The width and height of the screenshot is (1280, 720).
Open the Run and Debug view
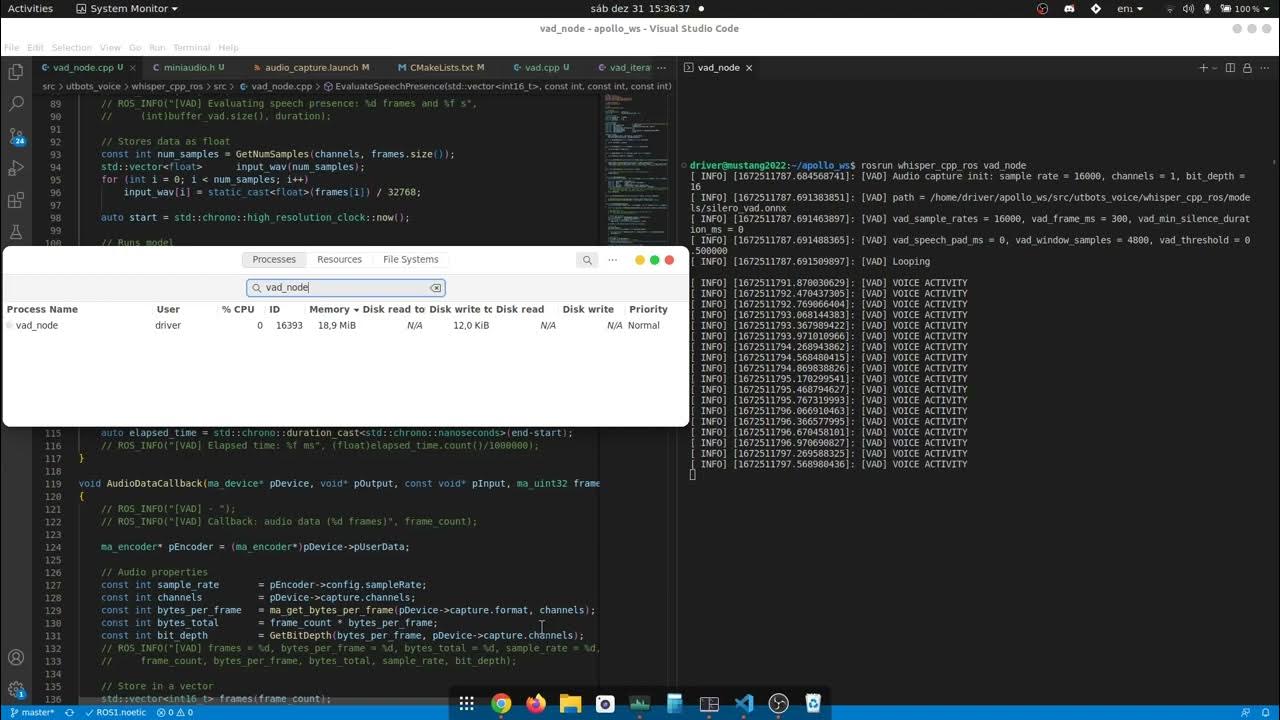16,168
